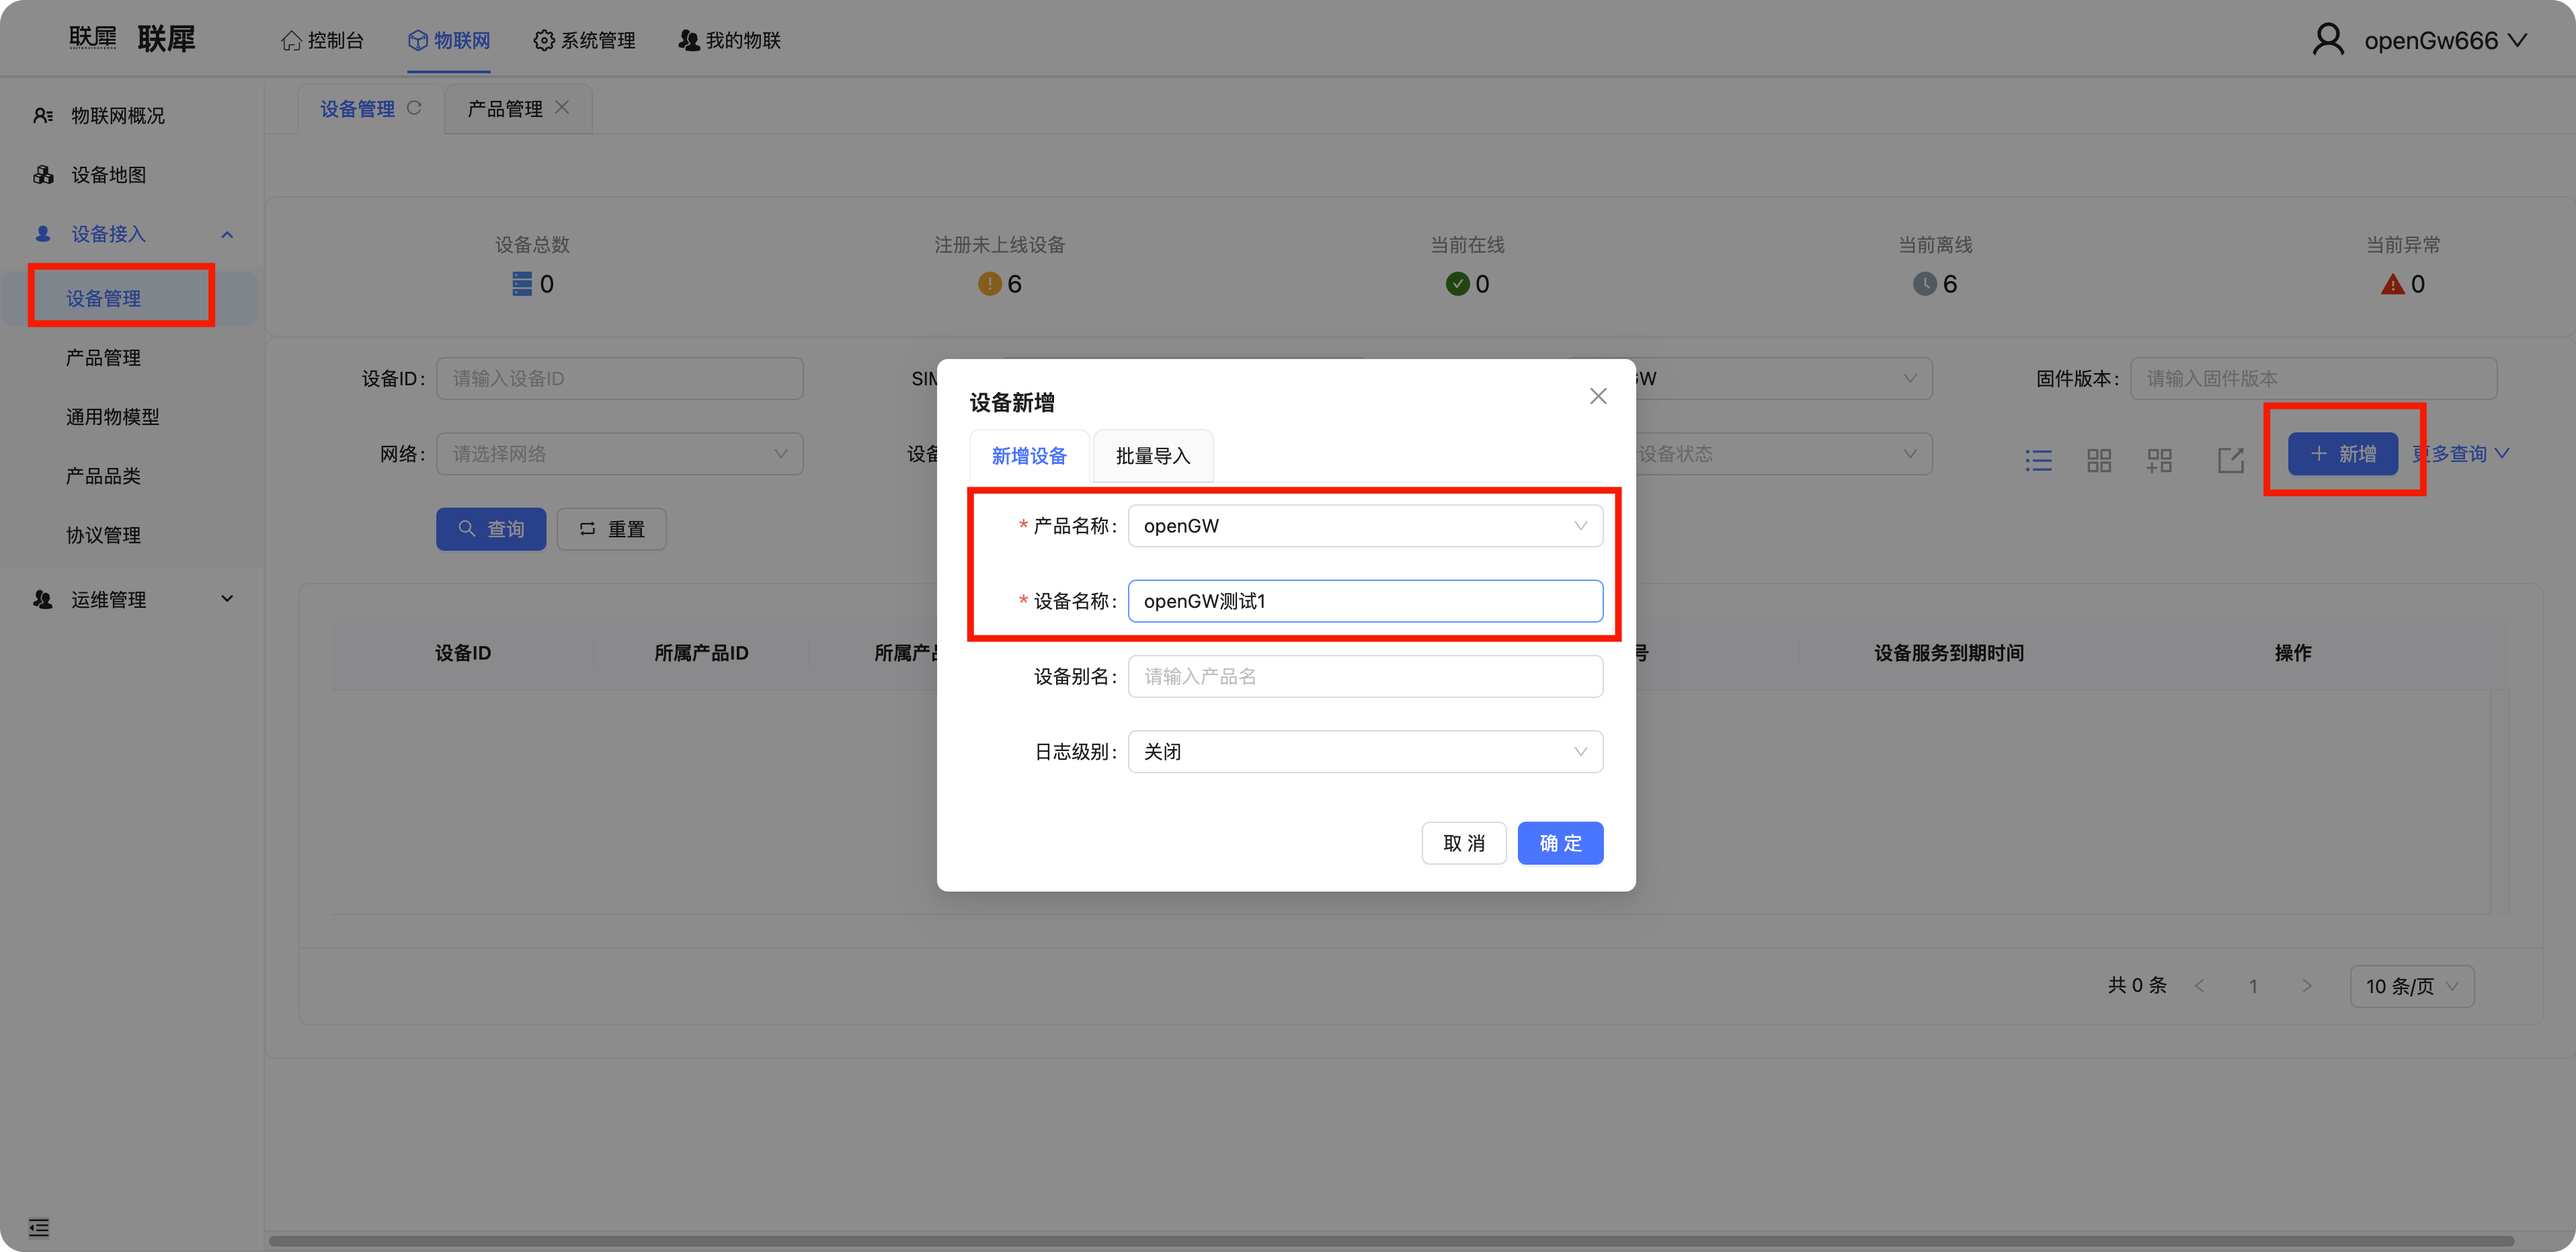Switch to the 批量导入 tab
Viewport: 2576px width, 1252px height.
click(x=1152, y=456)
